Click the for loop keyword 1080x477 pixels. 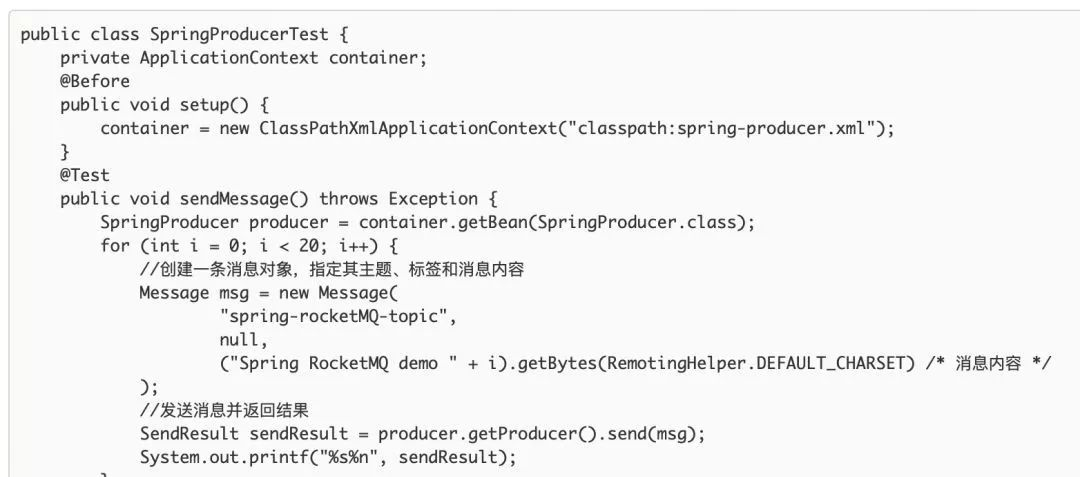coord(114,246)
